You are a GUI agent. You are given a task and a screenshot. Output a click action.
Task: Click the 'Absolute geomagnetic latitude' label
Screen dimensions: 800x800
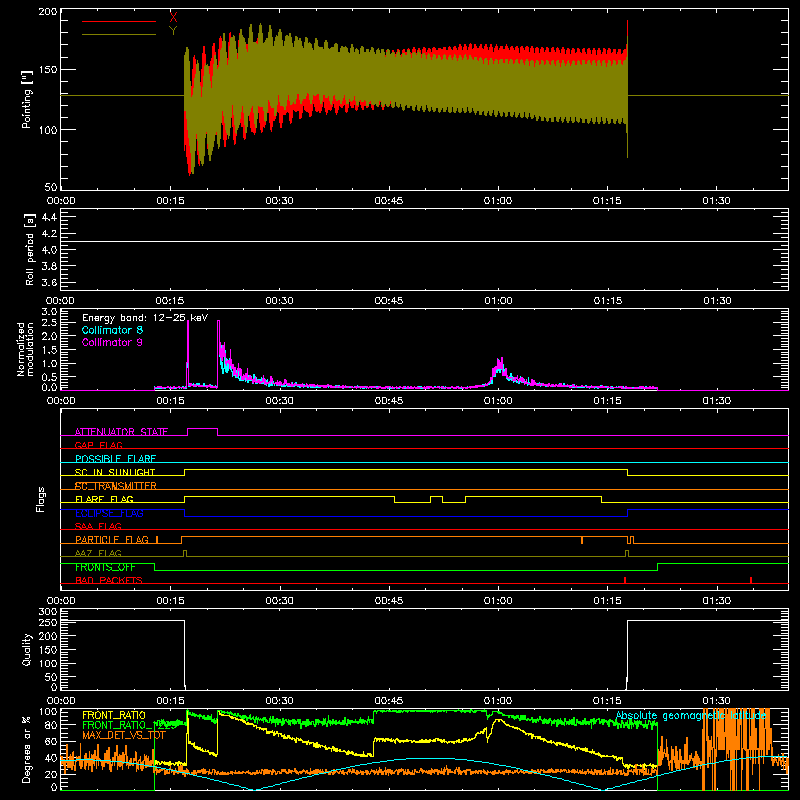(691, 715)
